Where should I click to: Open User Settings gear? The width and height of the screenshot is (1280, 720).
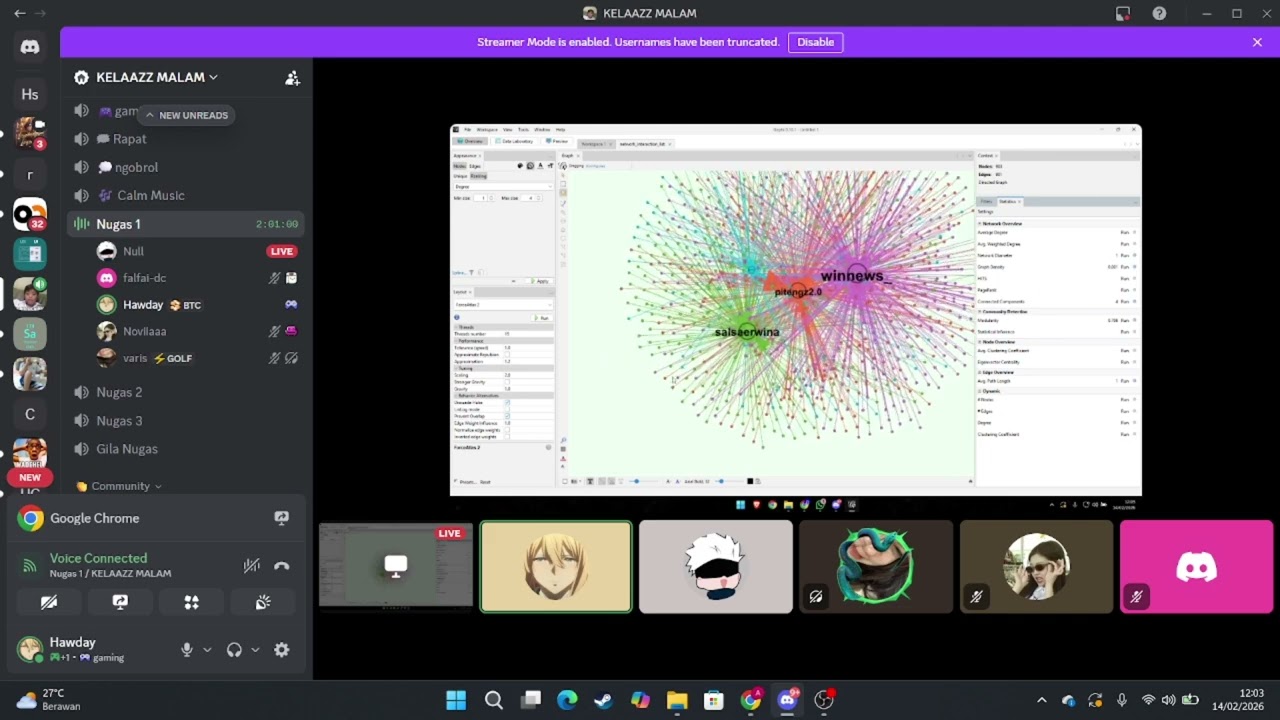coord(282,650)
